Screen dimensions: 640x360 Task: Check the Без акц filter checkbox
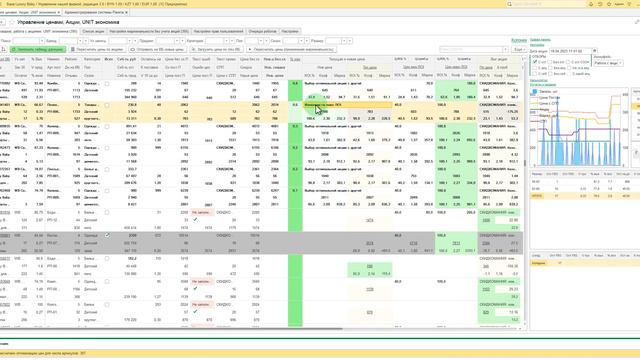[551, 68]
